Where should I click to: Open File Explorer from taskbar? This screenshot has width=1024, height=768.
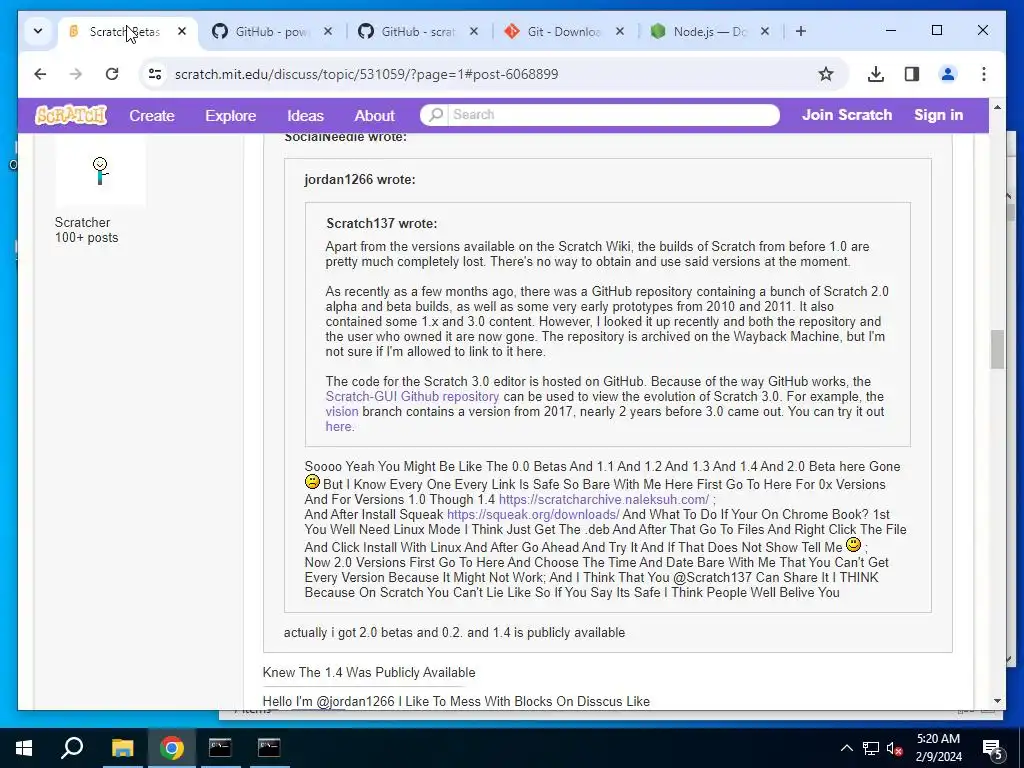click(122, 748)
